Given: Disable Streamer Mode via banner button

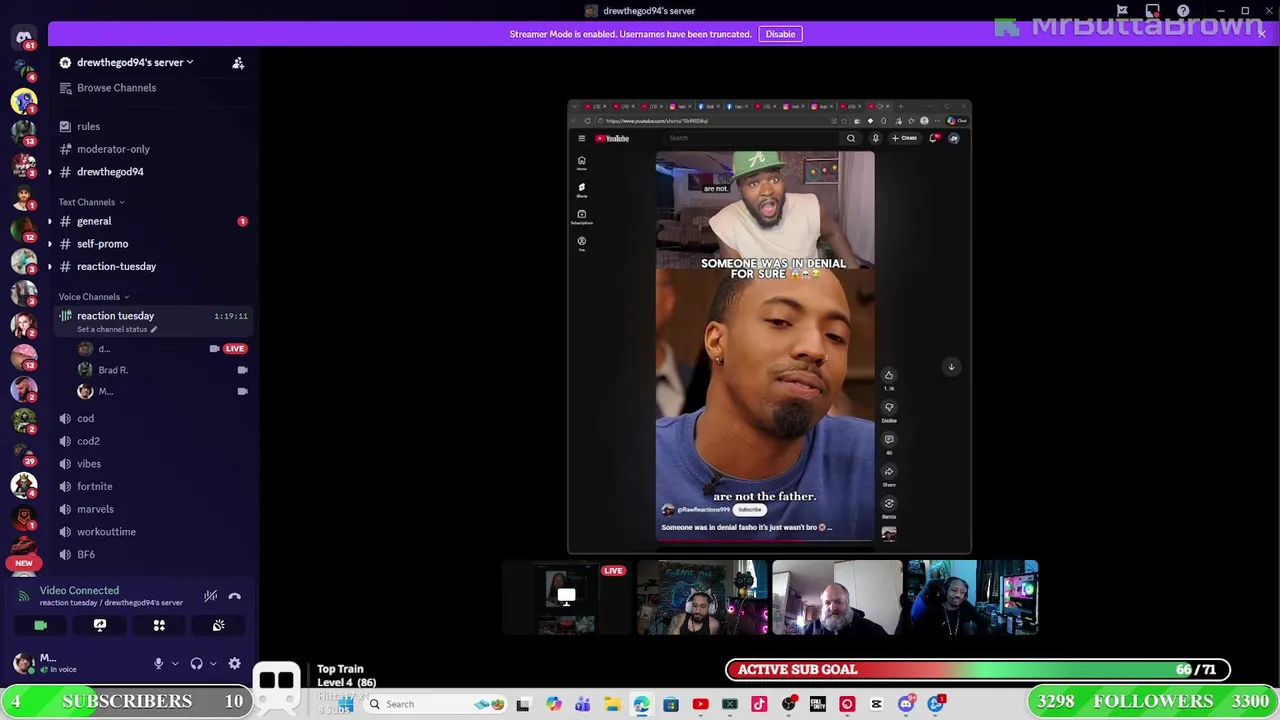Looking at the screenshot, I should [780, 34].
